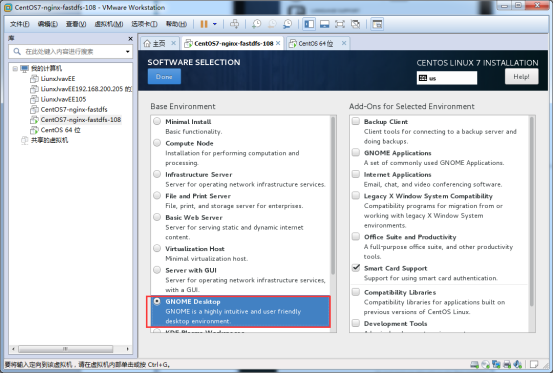
Task: Select the Minimal Install radio button
Action: click(157, 121)
